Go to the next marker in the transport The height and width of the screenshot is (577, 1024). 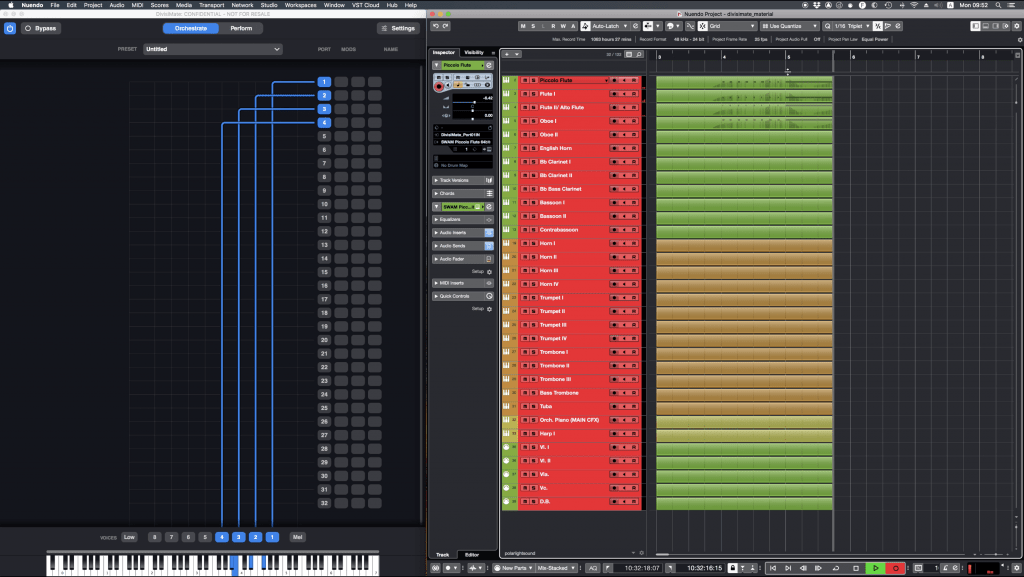coord(788,568)
